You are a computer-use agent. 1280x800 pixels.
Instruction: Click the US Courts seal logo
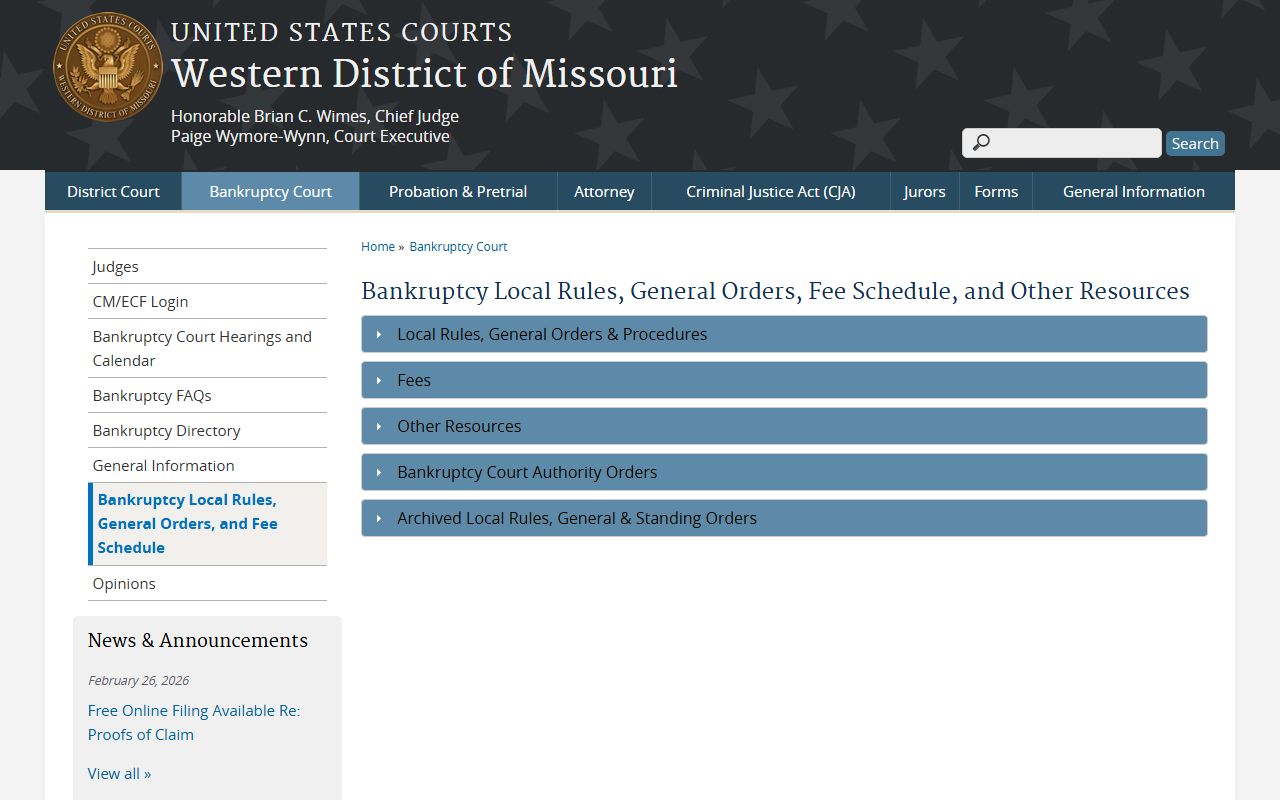pyautogui.click(x=108, y=67)
